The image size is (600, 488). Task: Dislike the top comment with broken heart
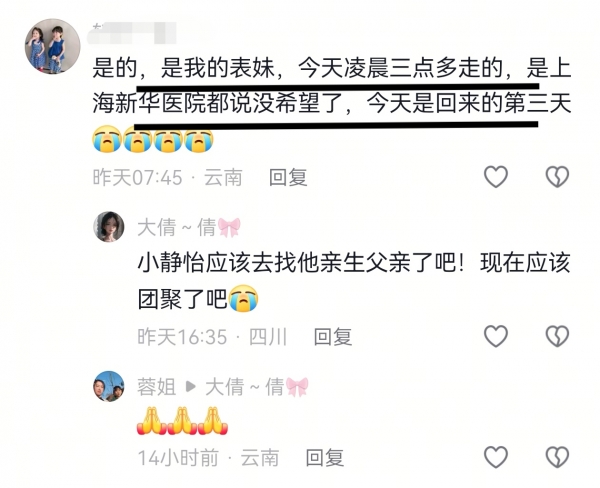point(557,177)
